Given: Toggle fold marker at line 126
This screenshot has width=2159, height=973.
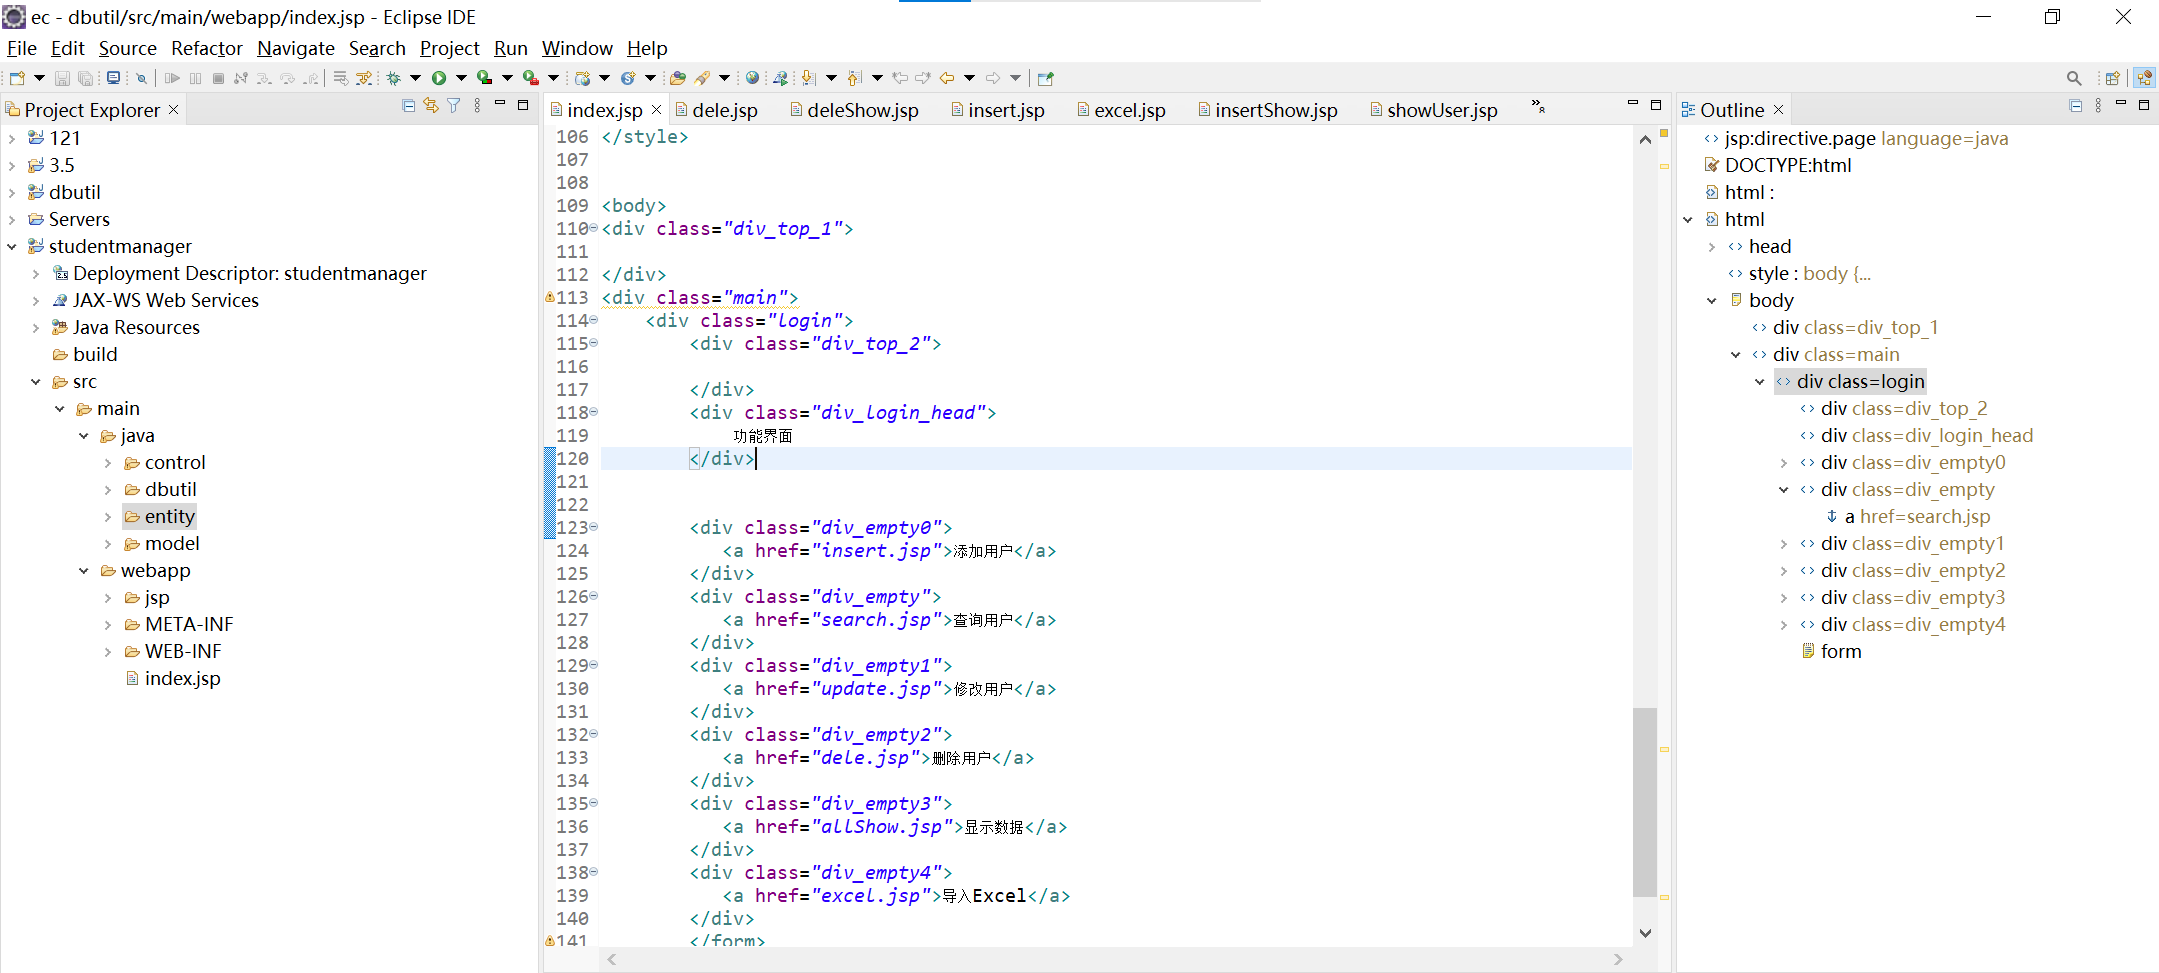Looking at the screenshot, I should coord(593,596).
